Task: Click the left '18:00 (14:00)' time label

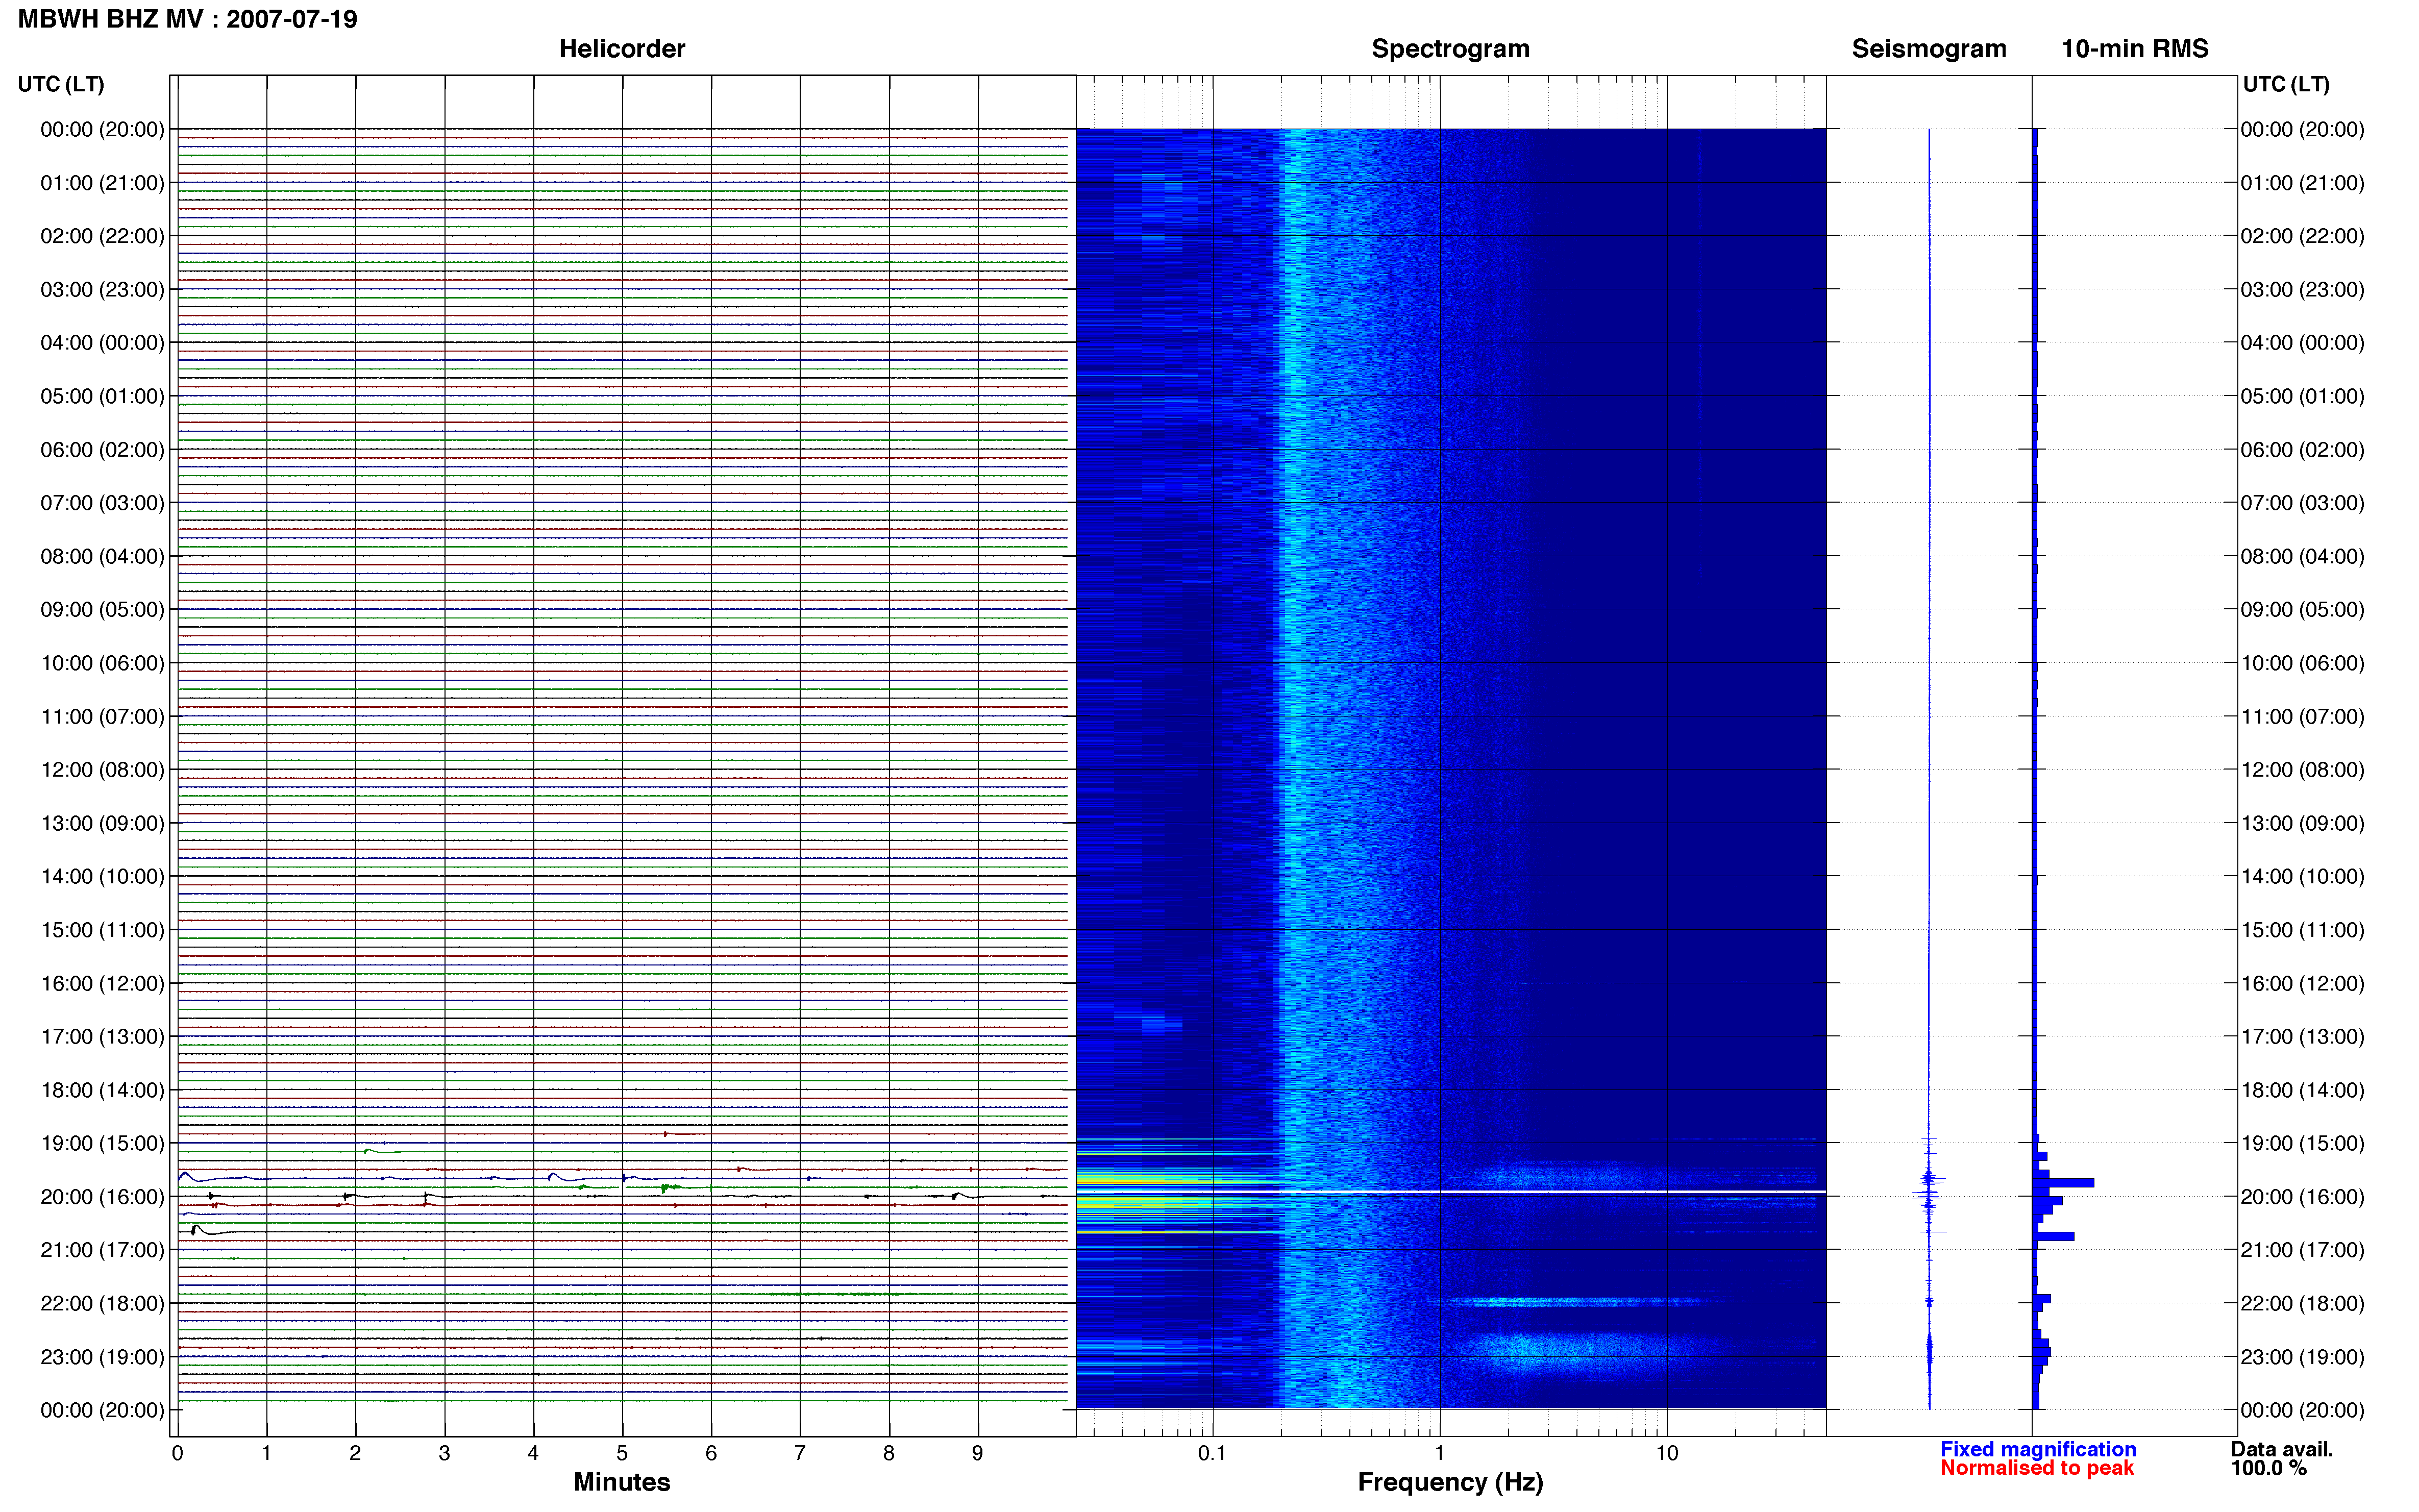Action: pyautogui.click(x=102, y=1090)
